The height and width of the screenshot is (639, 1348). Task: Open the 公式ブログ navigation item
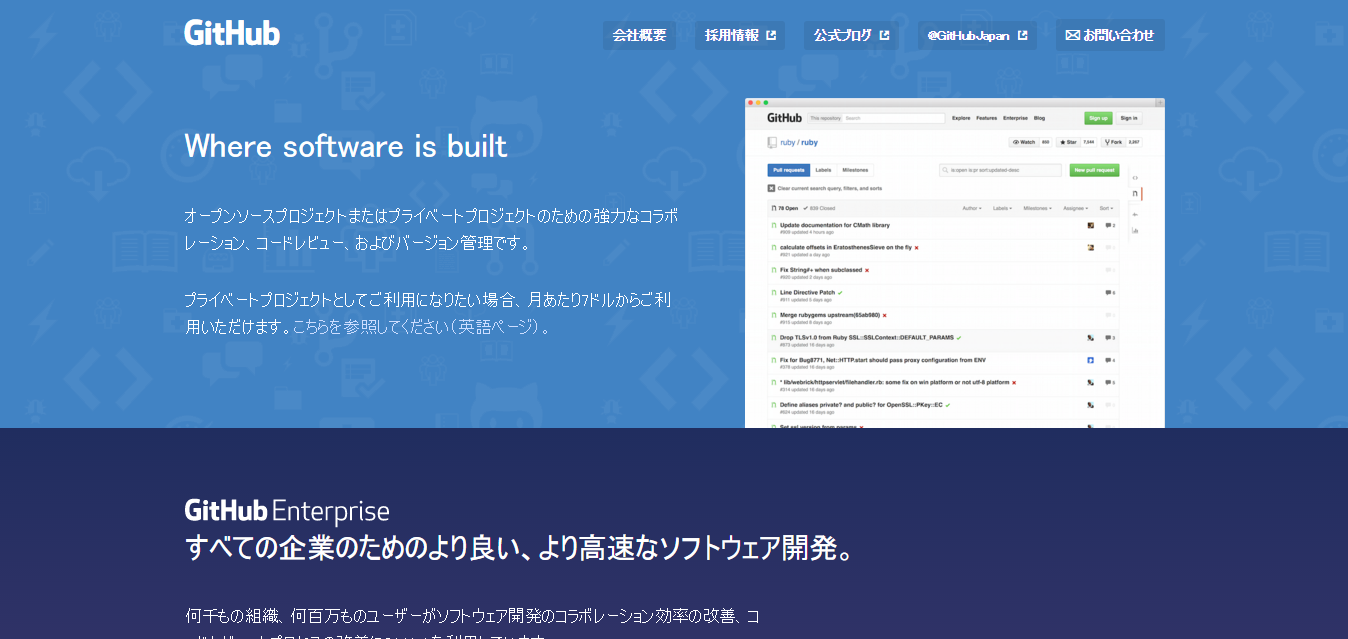pos(842,35)
